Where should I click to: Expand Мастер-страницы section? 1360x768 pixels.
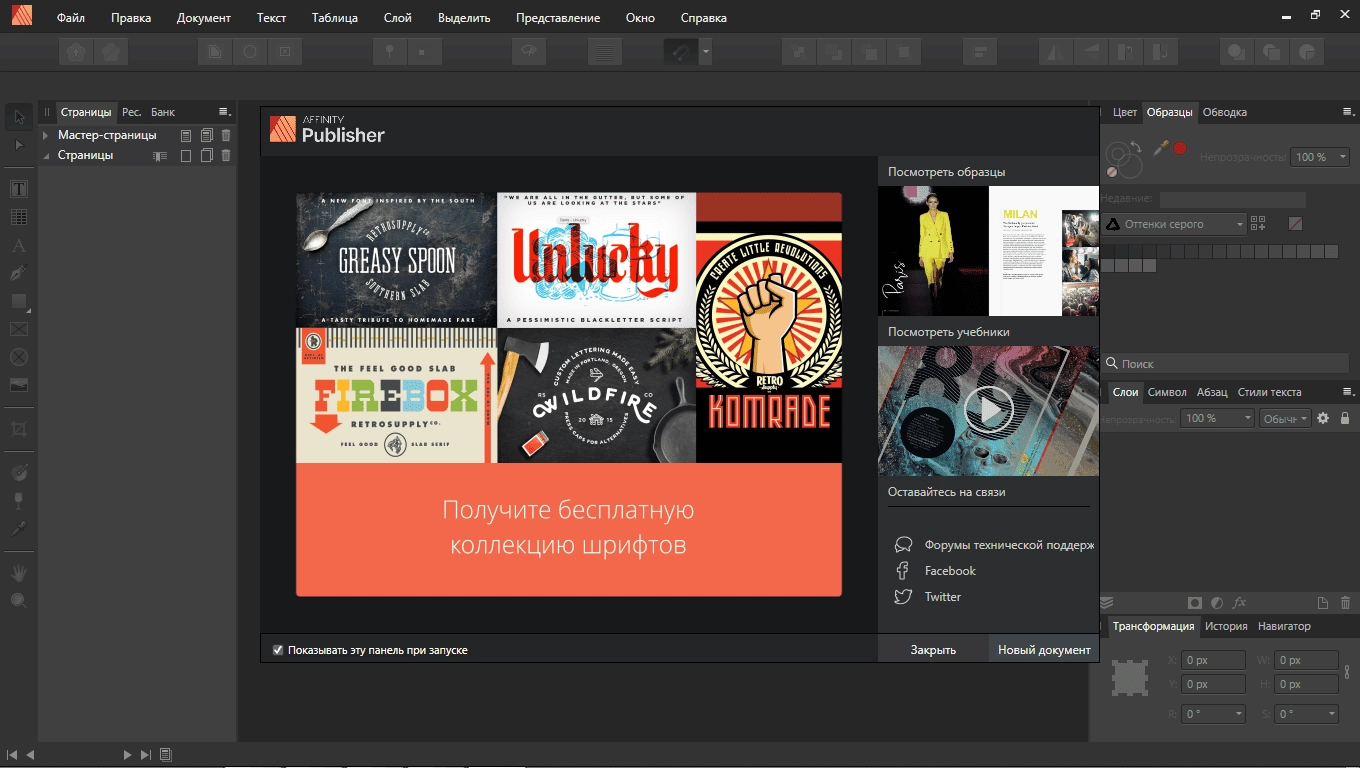[46, 135]
